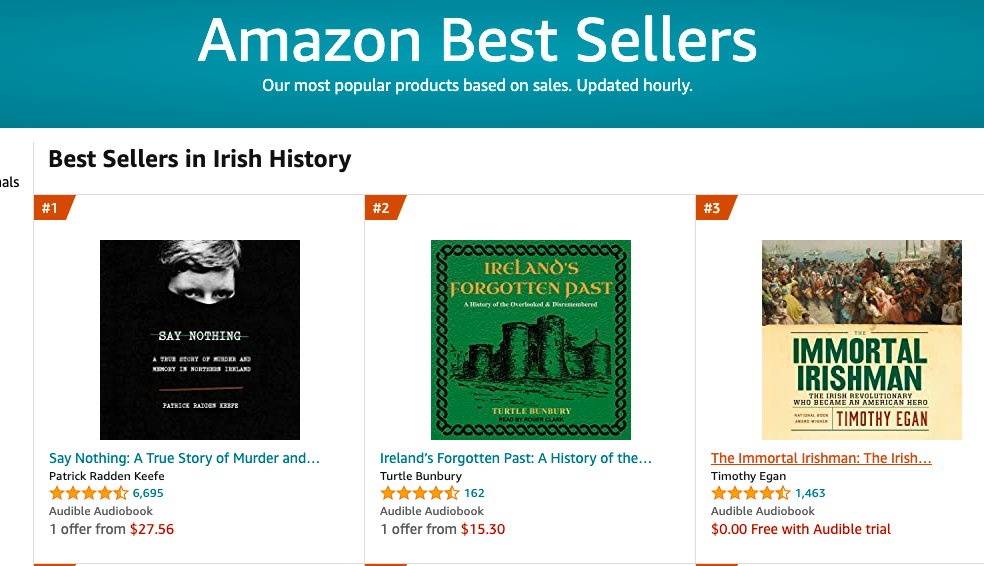Screen dimensions: 984x566
Task: Click the star rating for Say Nothing
Action: pos(89,493)
